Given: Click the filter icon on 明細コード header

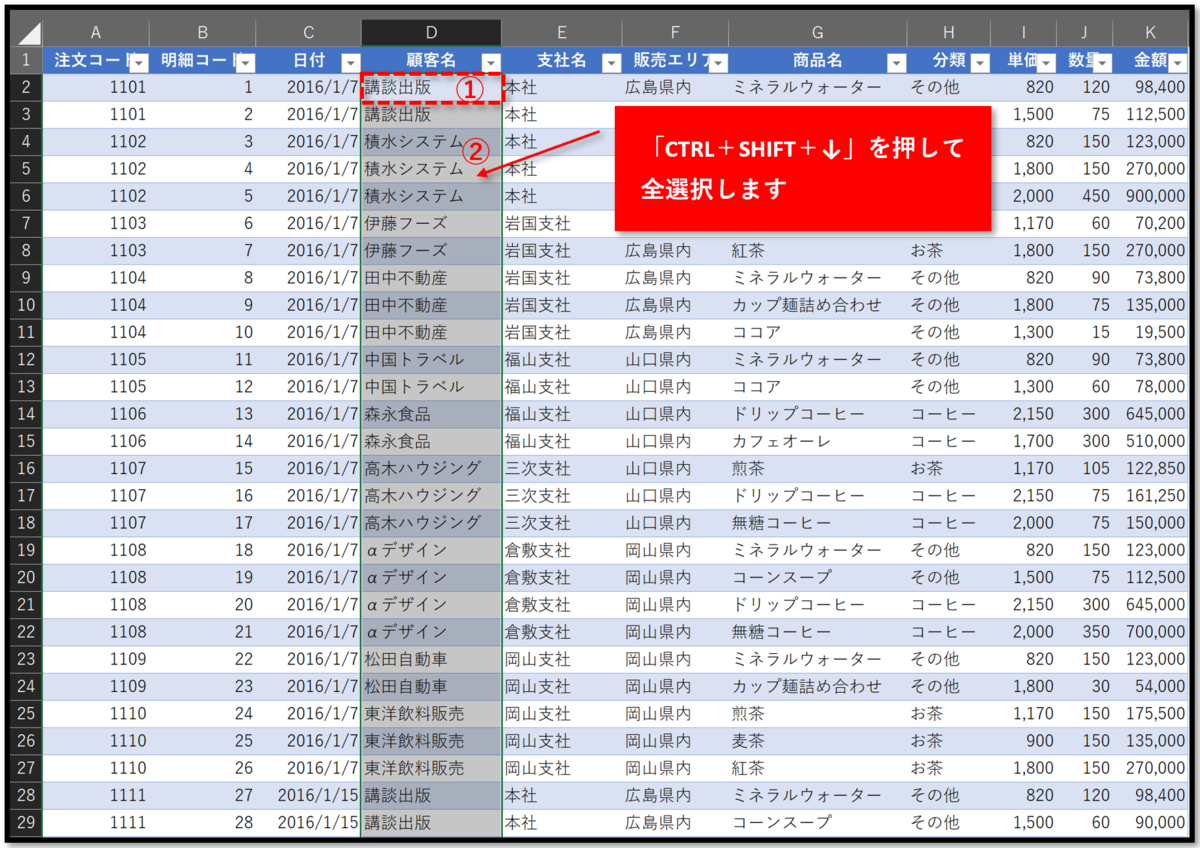Looking at the screenshot, I should [246, 61].
